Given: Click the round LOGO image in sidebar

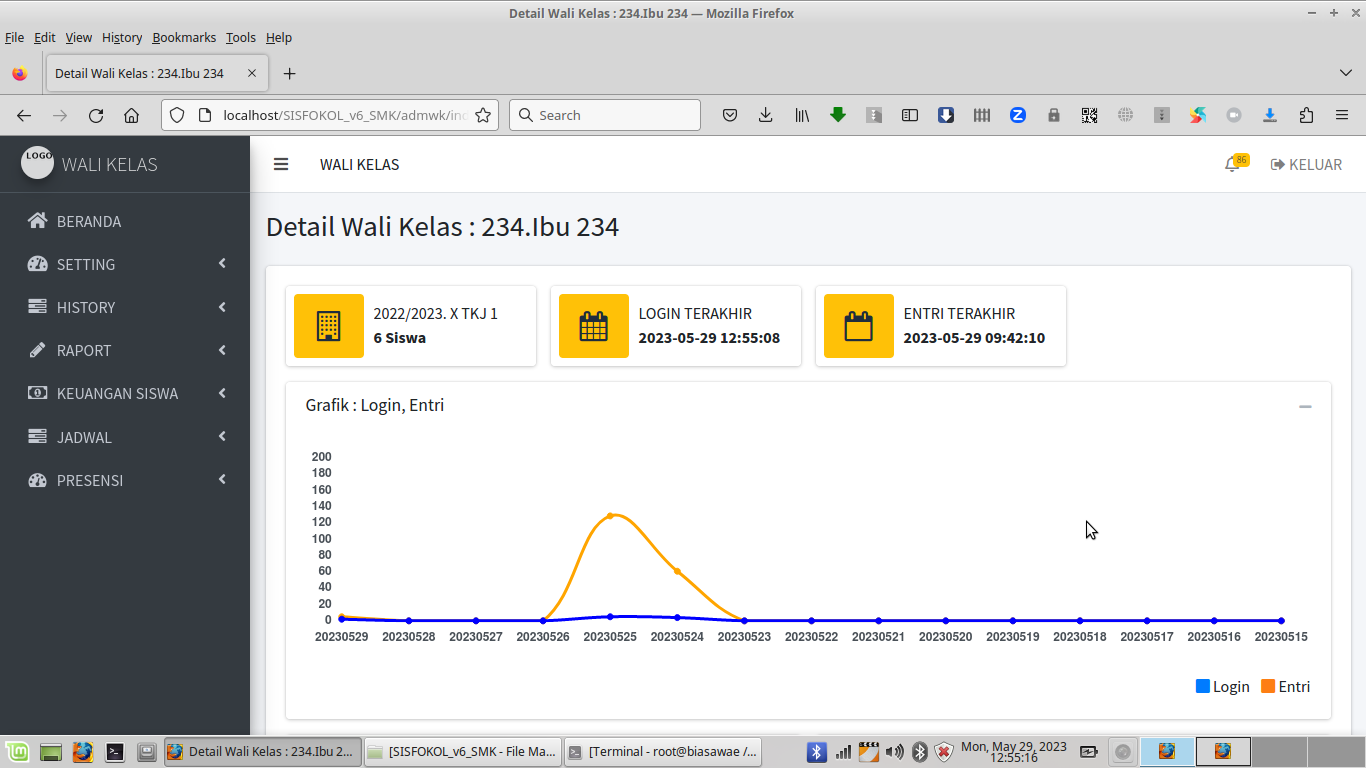Looking at the screenshot, I should (x=38, y=162).
